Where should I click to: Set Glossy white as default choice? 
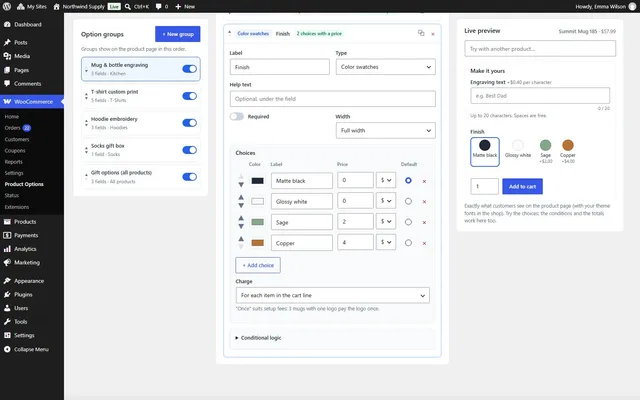[408, 201]
